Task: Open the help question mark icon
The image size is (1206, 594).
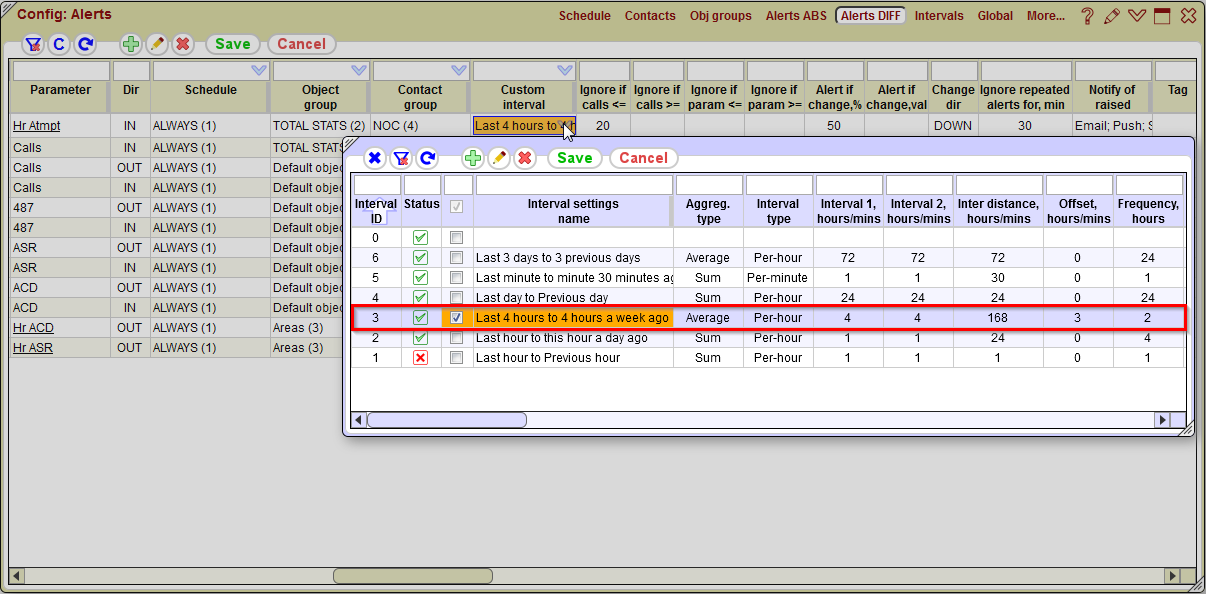Action: tap(1087, 15)
